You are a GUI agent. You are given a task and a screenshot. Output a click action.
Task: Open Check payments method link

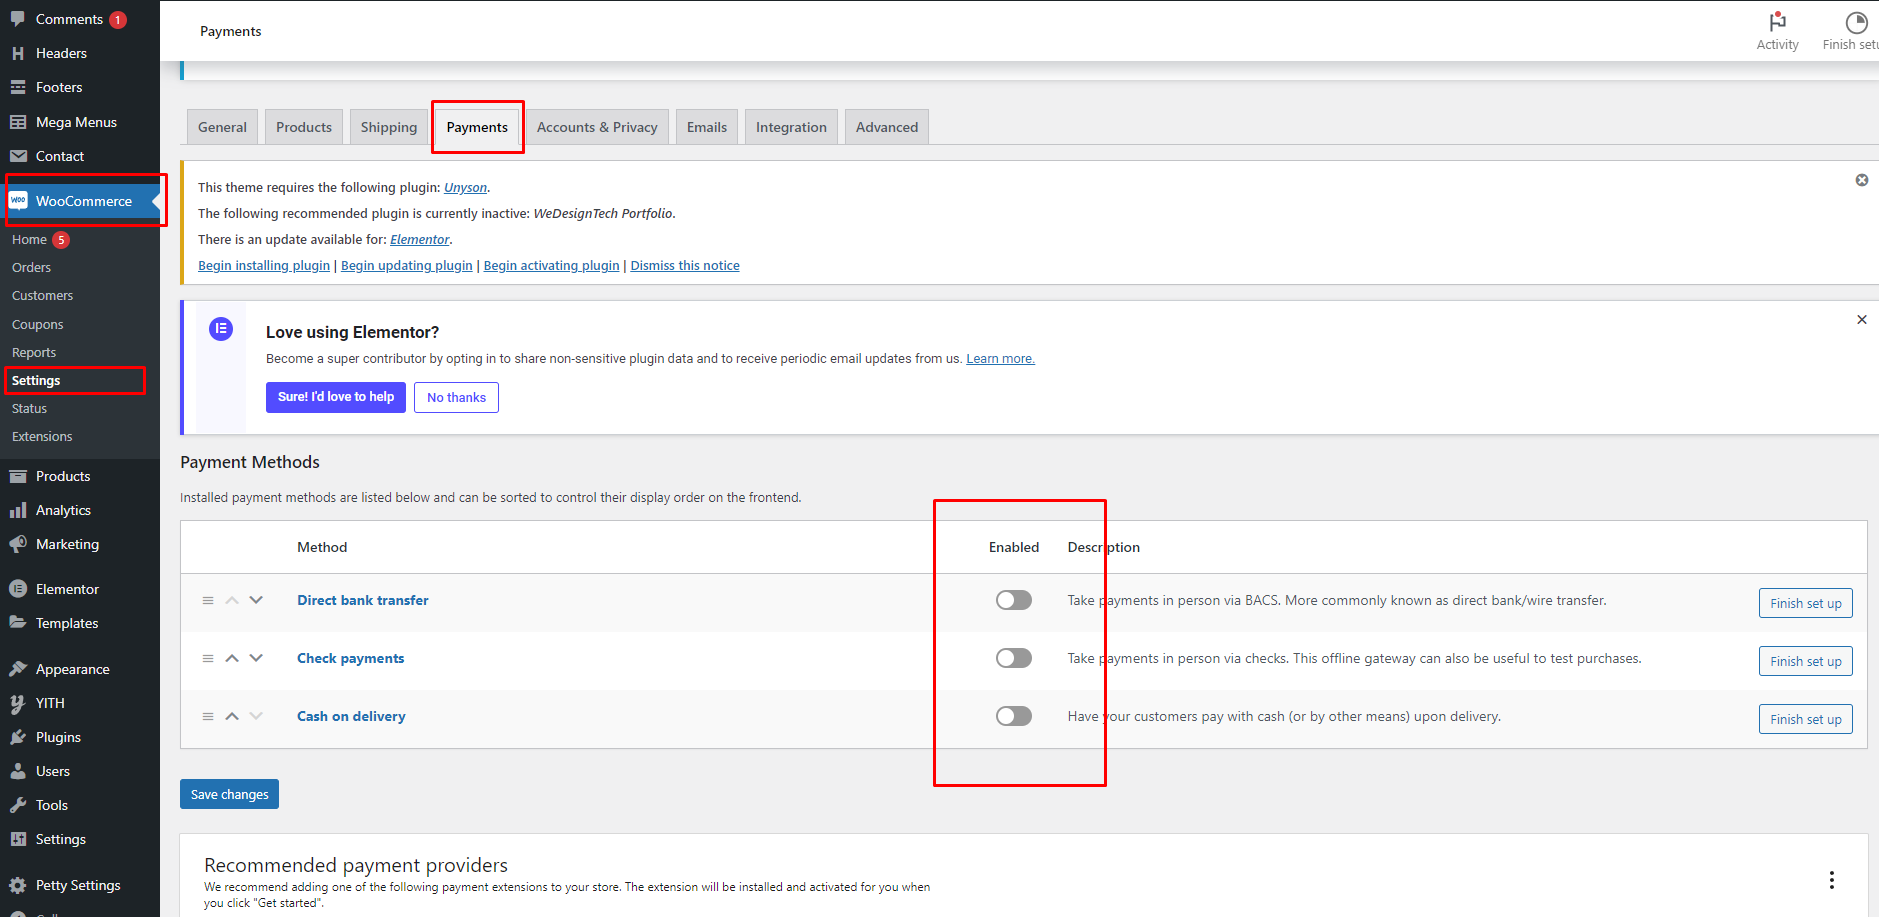(351, 658)
